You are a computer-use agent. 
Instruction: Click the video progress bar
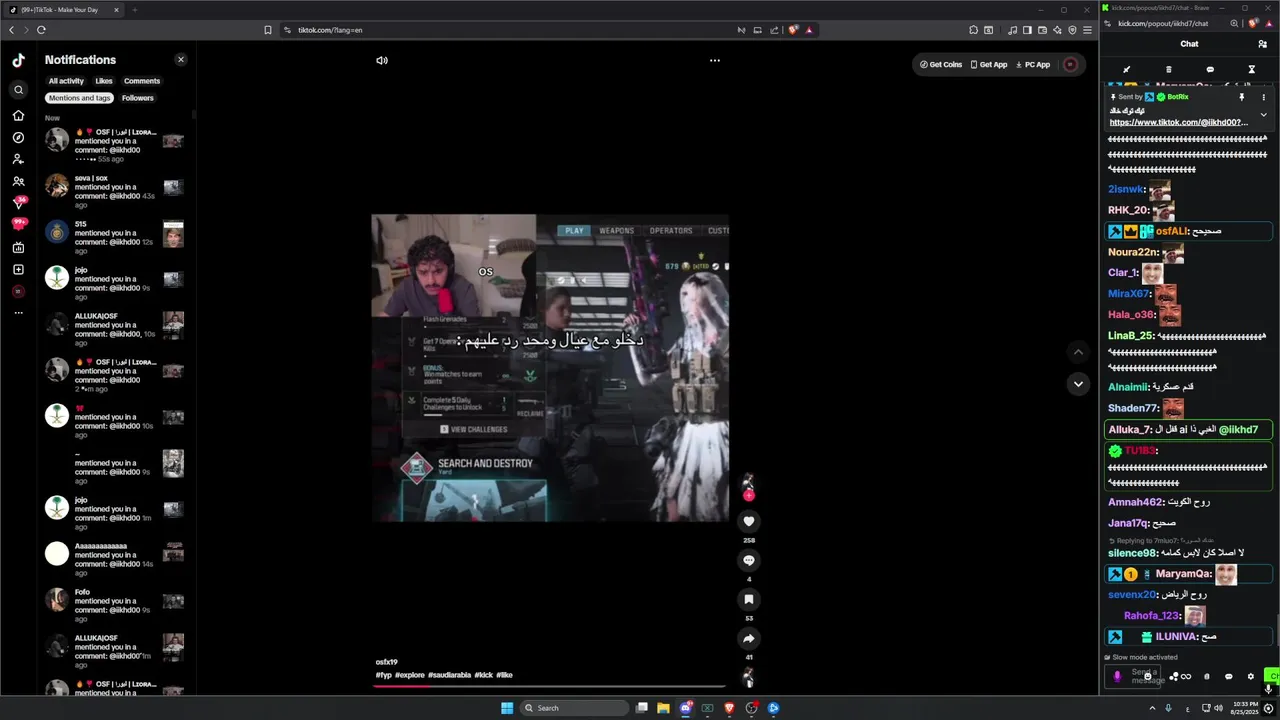point(550,686)
